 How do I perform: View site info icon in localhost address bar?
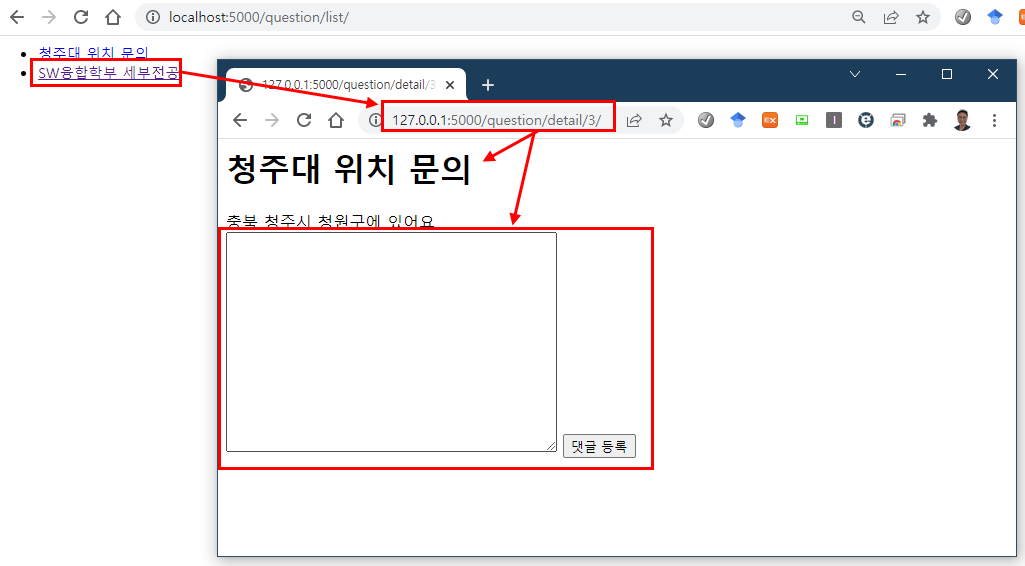pyautogui.click(x=152, y=17)
